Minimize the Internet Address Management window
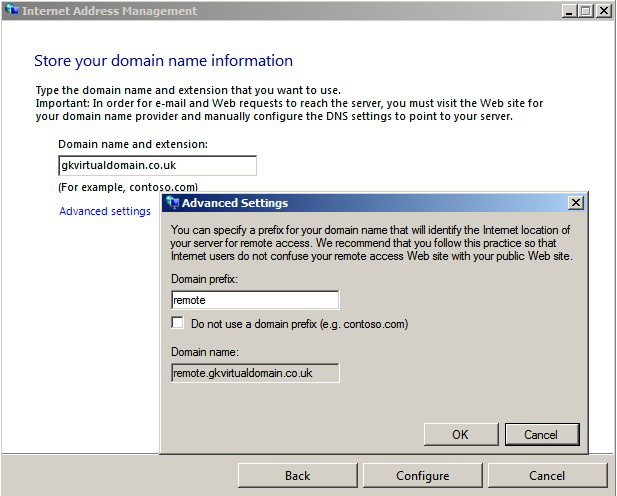Screen dimensions: 617x496 pyautogui.click(x=569, y=11)
